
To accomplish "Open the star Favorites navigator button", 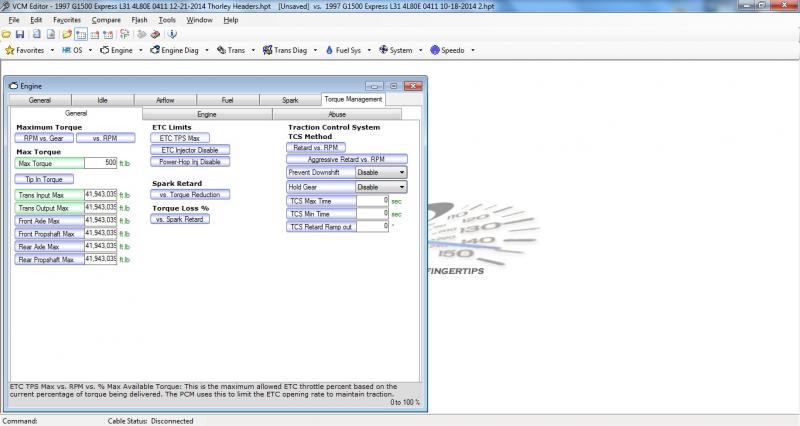I will [25, 50].
